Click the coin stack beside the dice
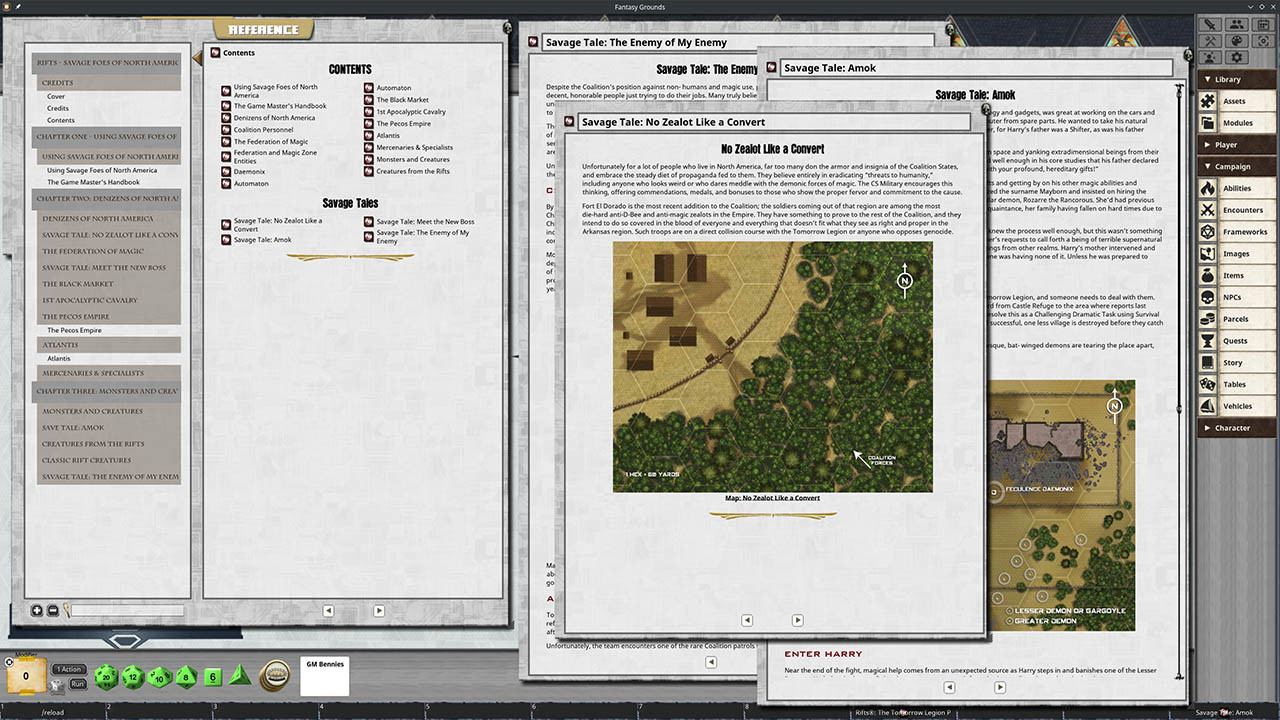This screenshot has height=720, width=1280. pos(274,676)
